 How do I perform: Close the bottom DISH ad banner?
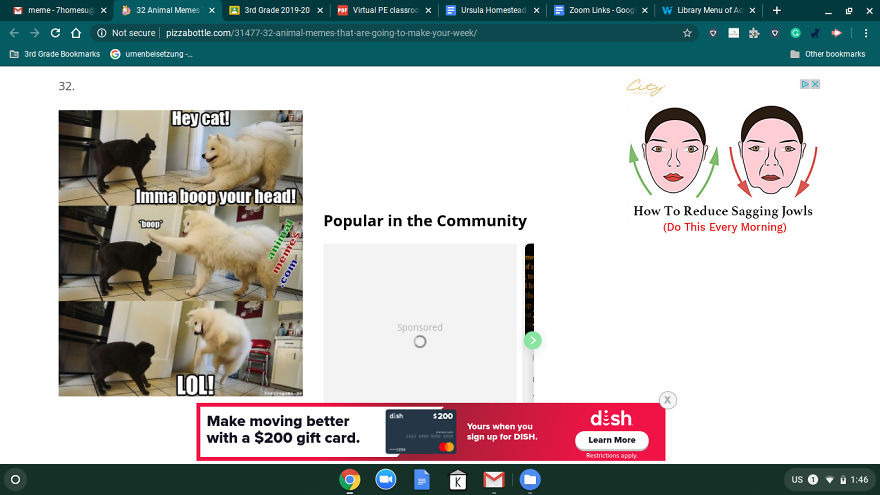point(668,400)
